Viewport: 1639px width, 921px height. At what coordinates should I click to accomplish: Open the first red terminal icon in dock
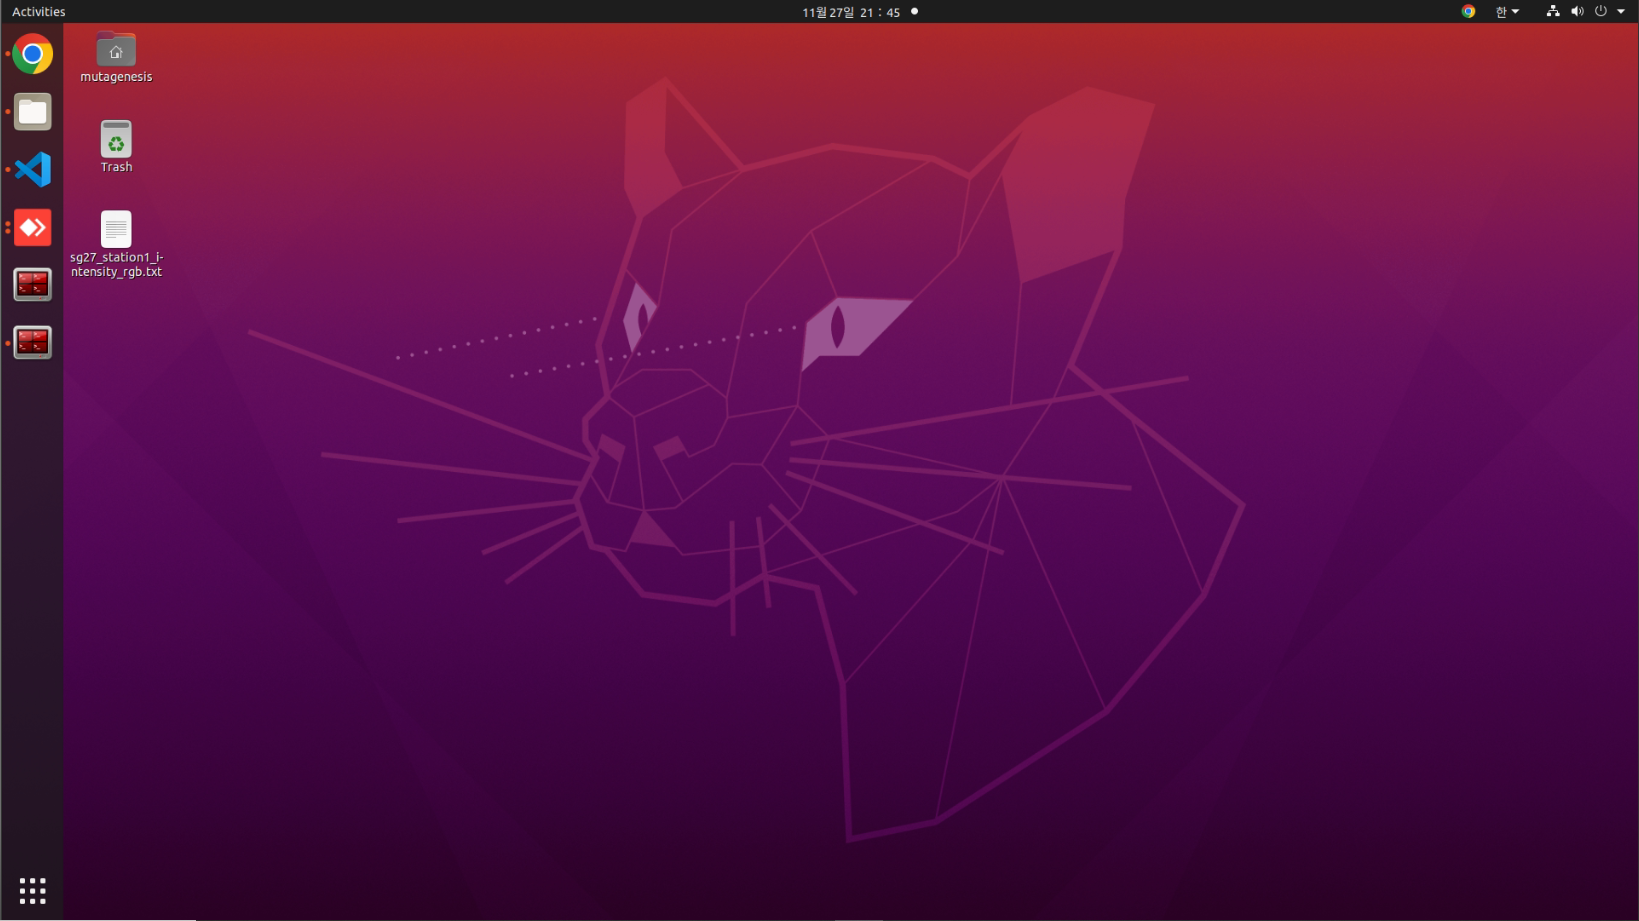(33, 285)
